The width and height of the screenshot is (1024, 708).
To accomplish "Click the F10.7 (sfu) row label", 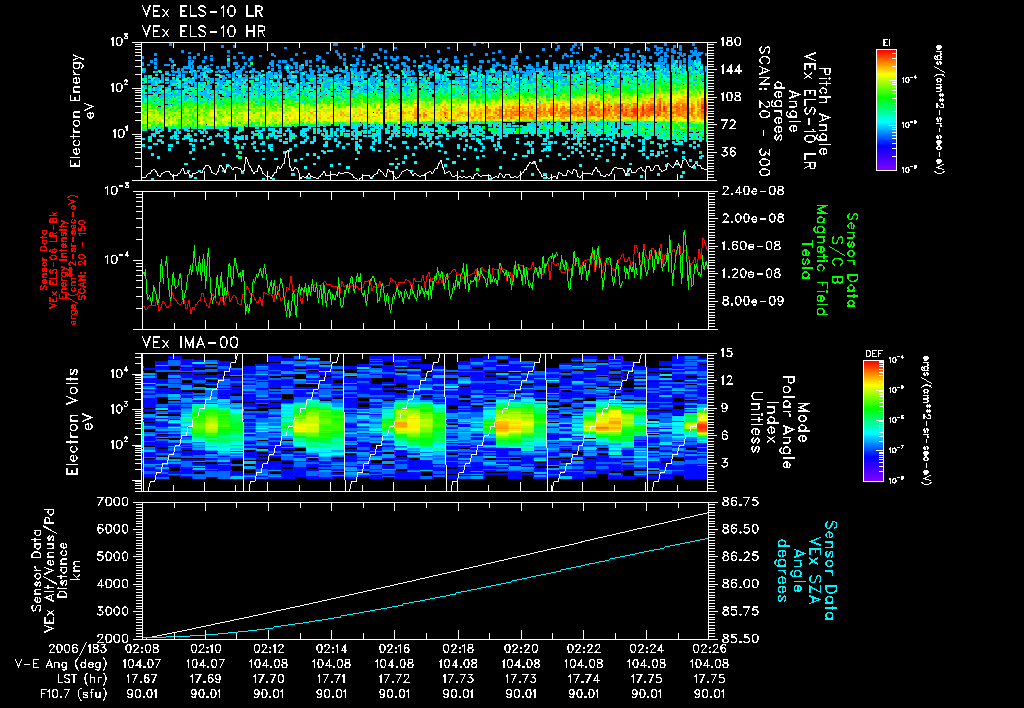I will click(72, 694).
